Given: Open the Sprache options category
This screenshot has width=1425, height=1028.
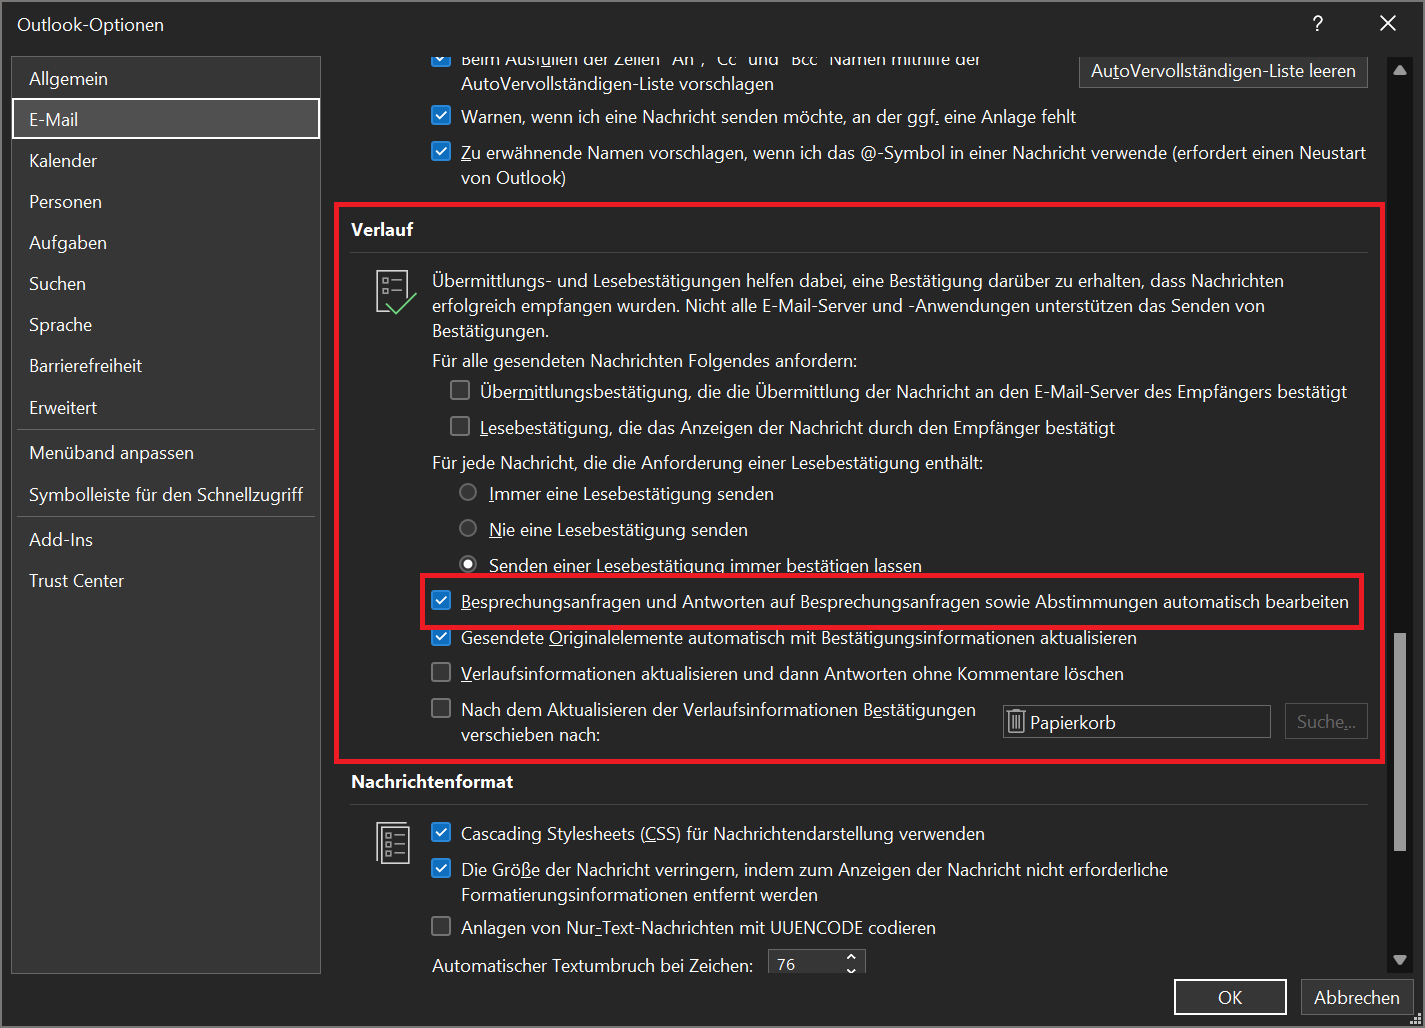Looking at the screenshot, I should (166, 324).
